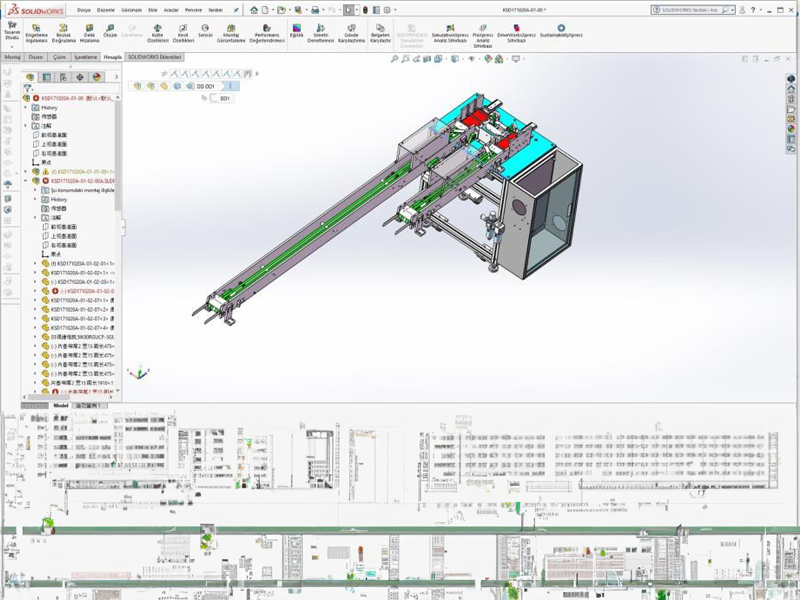Click the Ölçüm measure tool
800x600 pixels.
click(x=111, y=27)
